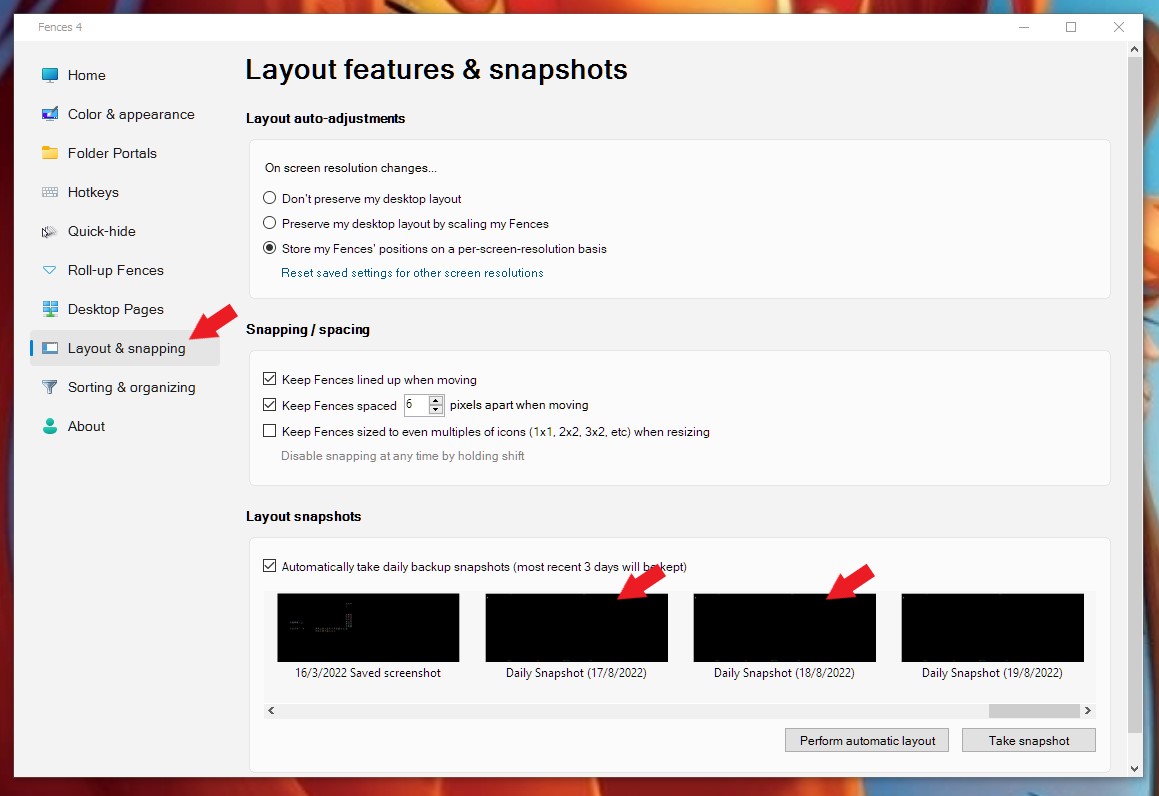Click the page scroll up arrow
1159x796 pixels.
[1135, 49]
